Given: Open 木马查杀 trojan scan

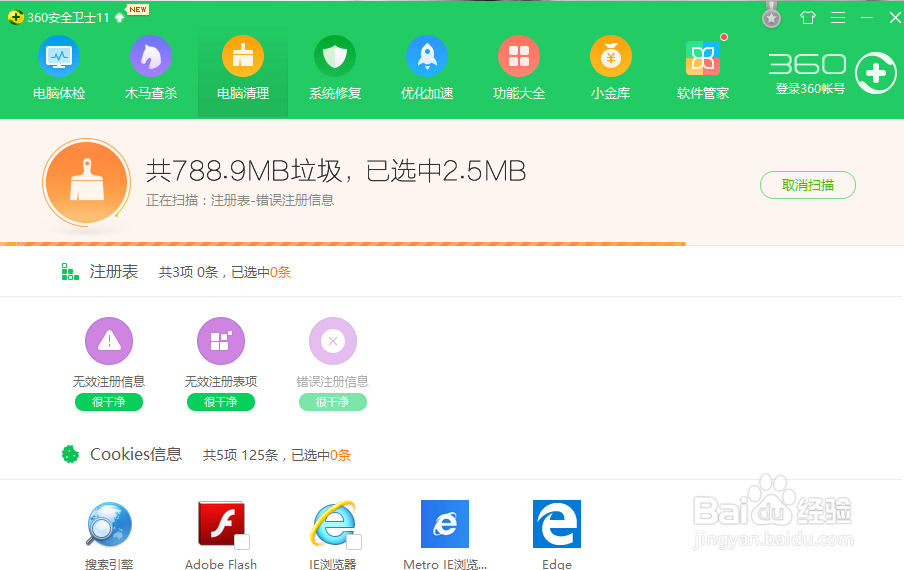Looking at the screenshot, I should 150,68.
